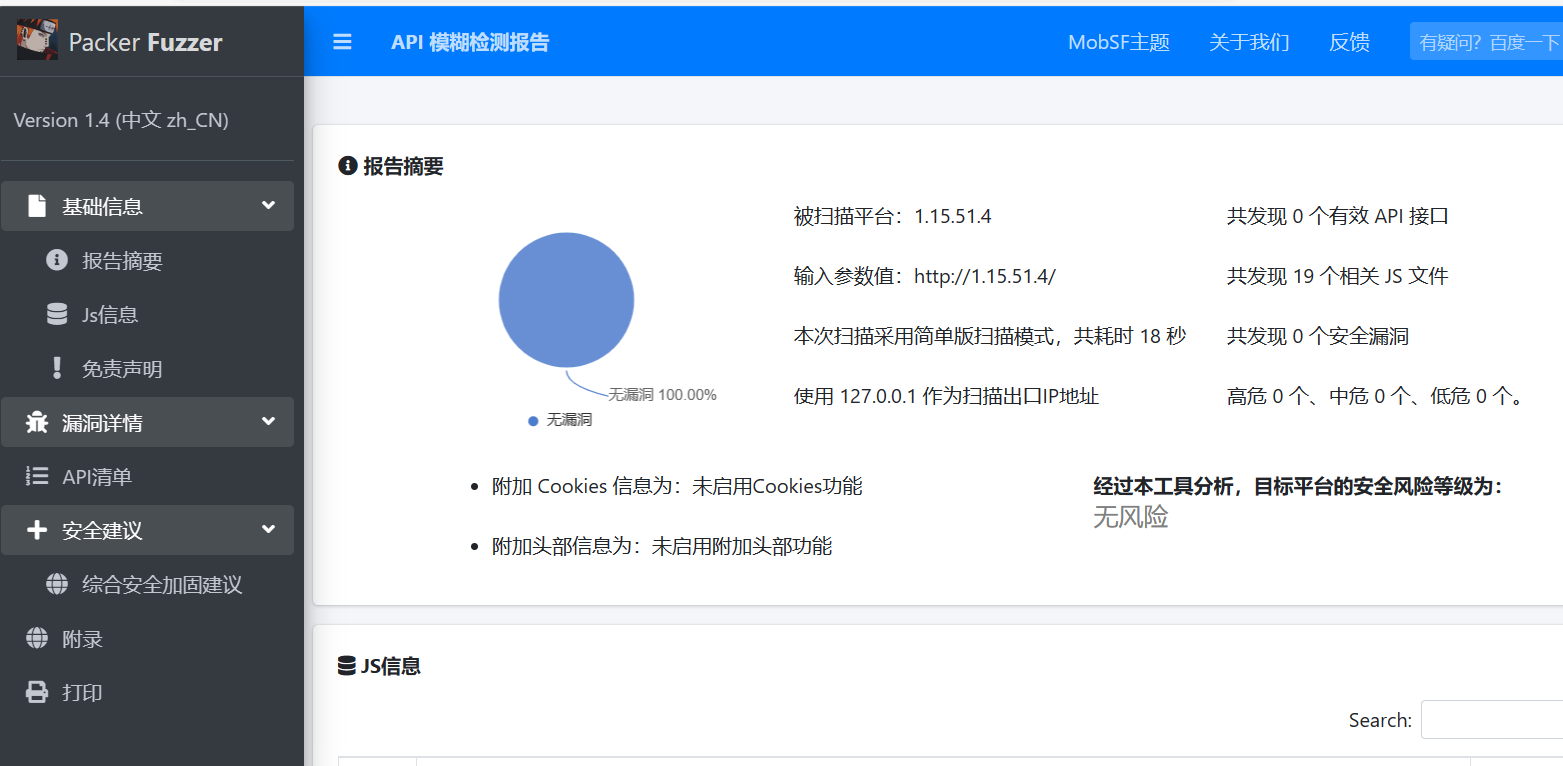The height and width of the screenshot is (766, 1563).
Task: Click the 输入参数值 URL http://1.15.51.4/
Action: point(985,276)
